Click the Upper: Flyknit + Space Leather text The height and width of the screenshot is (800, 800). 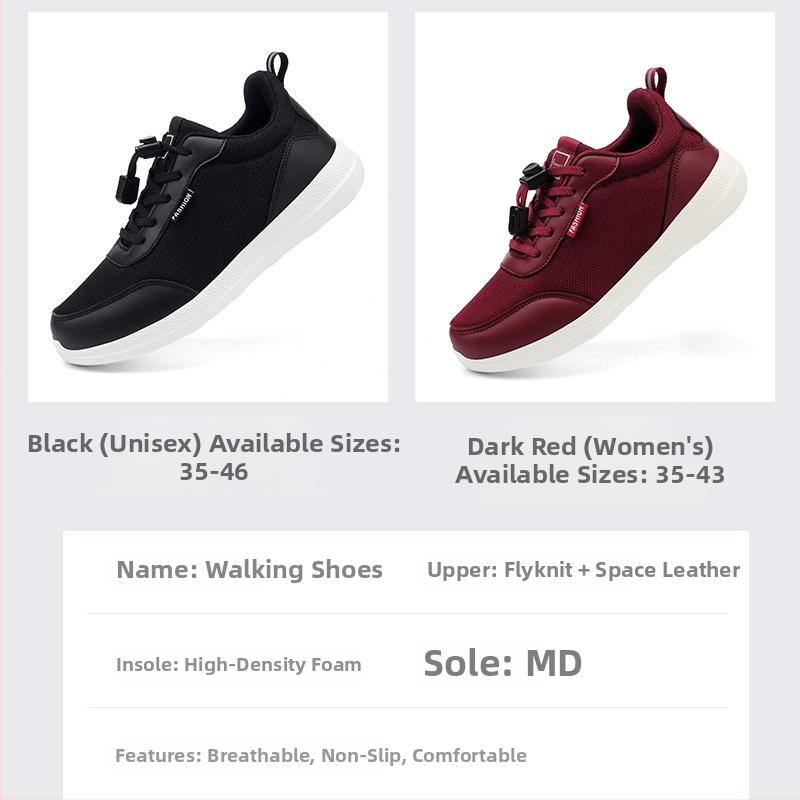[x=583, y=570]
